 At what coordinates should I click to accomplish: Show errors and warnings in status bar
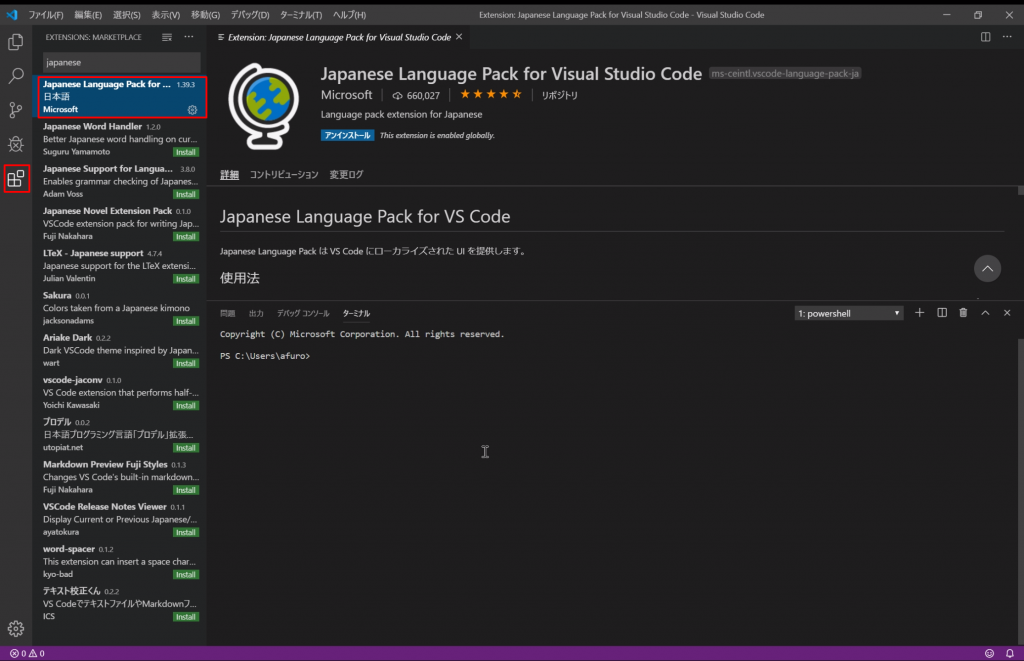[27, 653]
